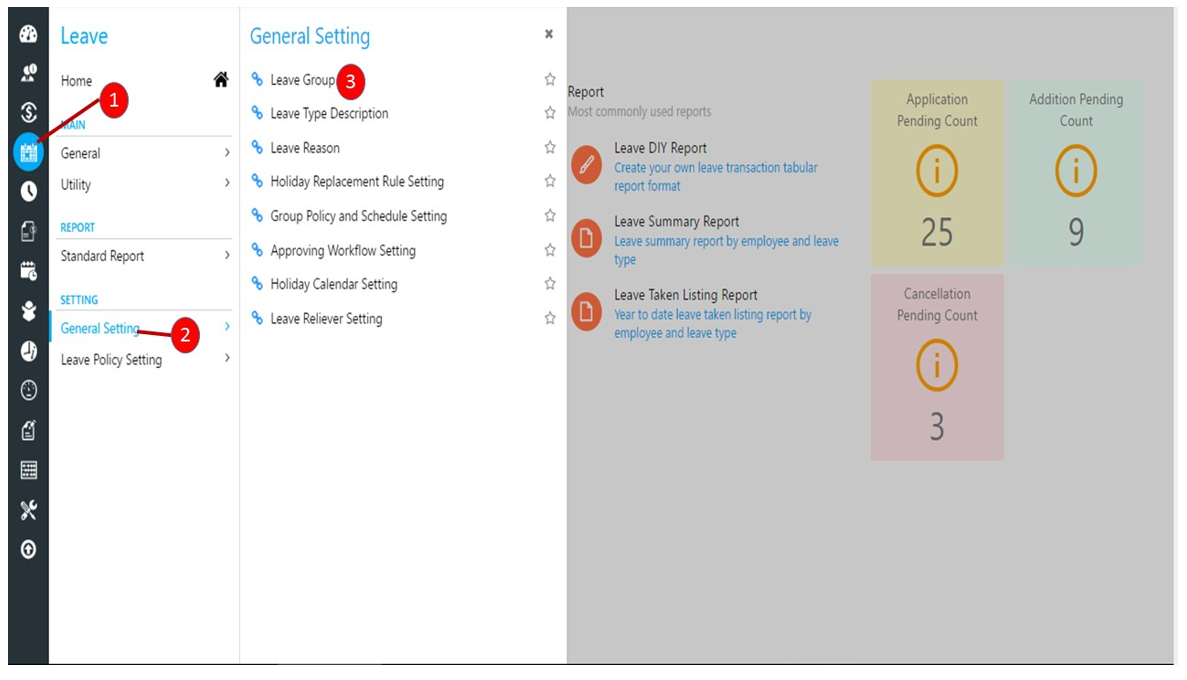Click Application Pending Count info icon
The height and width of the screenshot is (680, 1187).
[x=936, y=171]
